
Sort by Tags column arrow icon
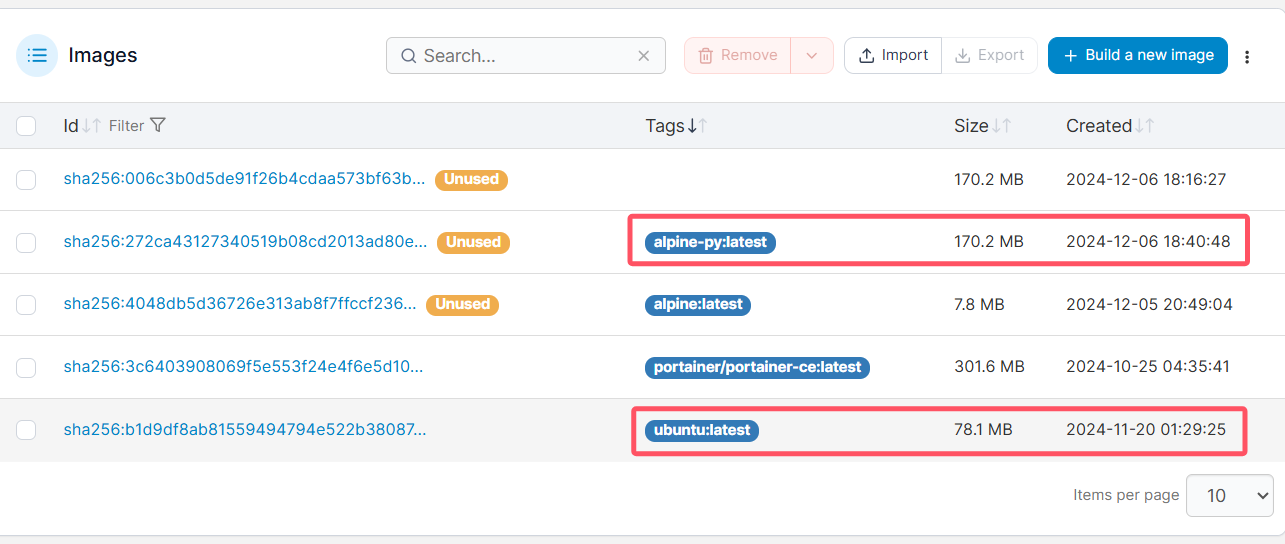[697, 126]
